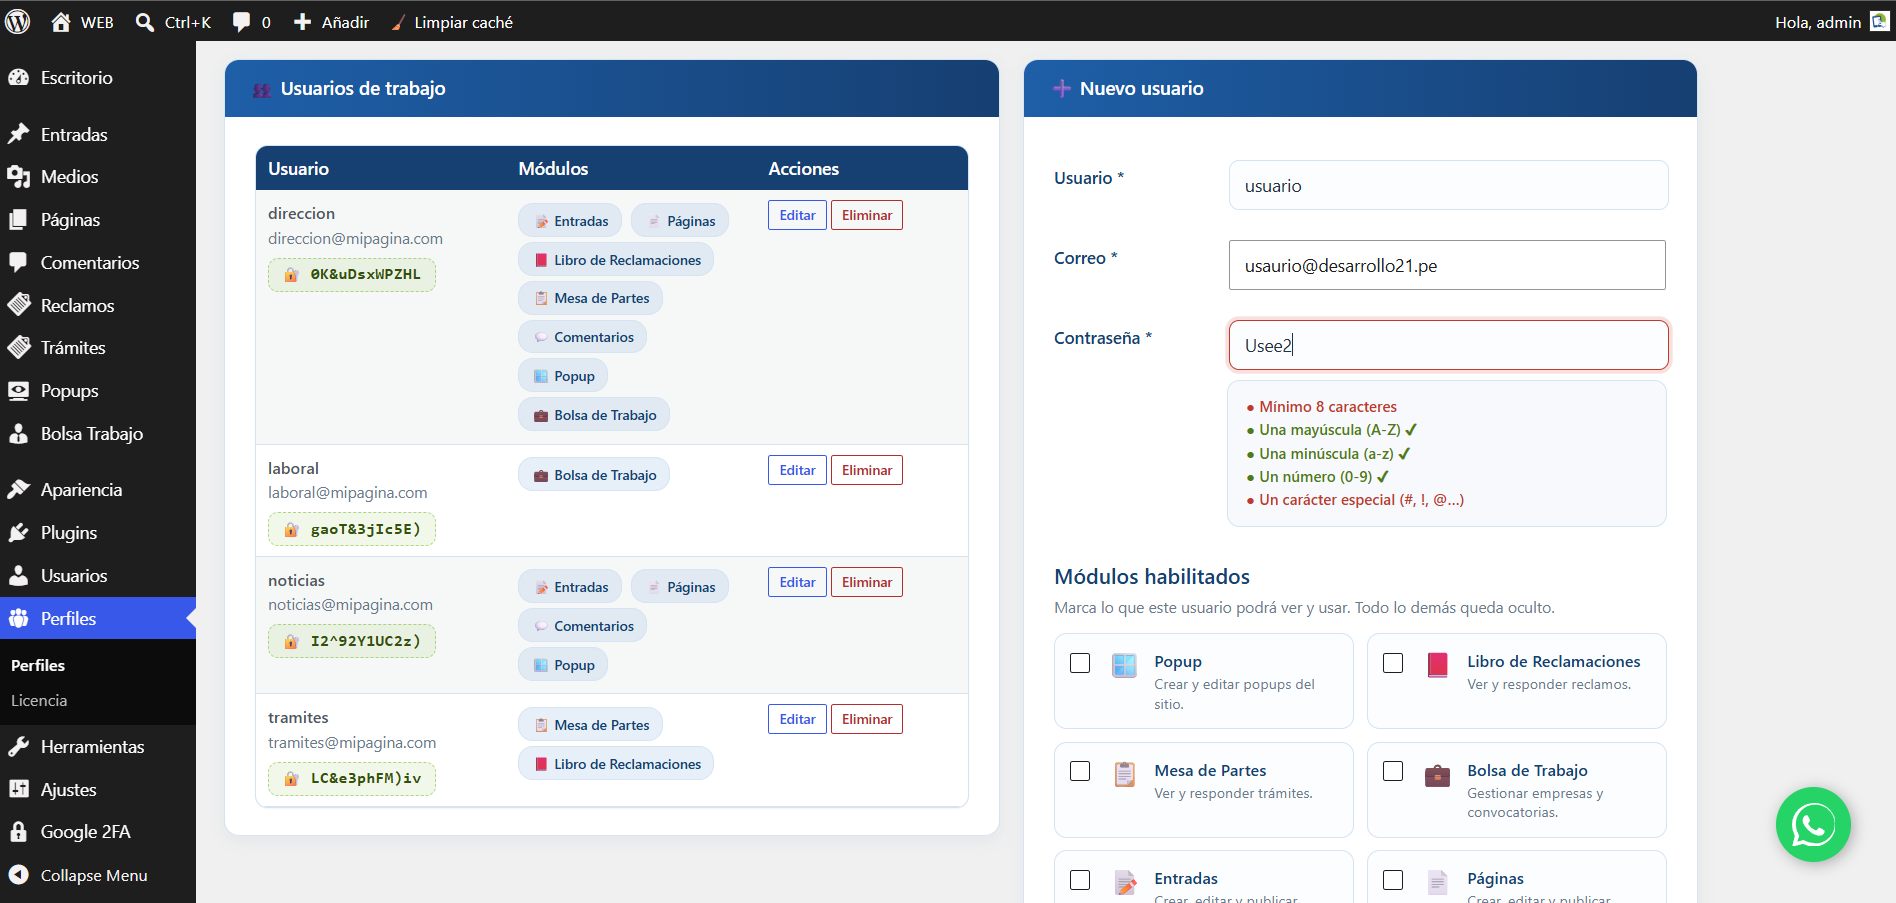This screenshot has width=1896, height=903.
Task: Enable the Páginas module checkbox
Action: 1393,880
